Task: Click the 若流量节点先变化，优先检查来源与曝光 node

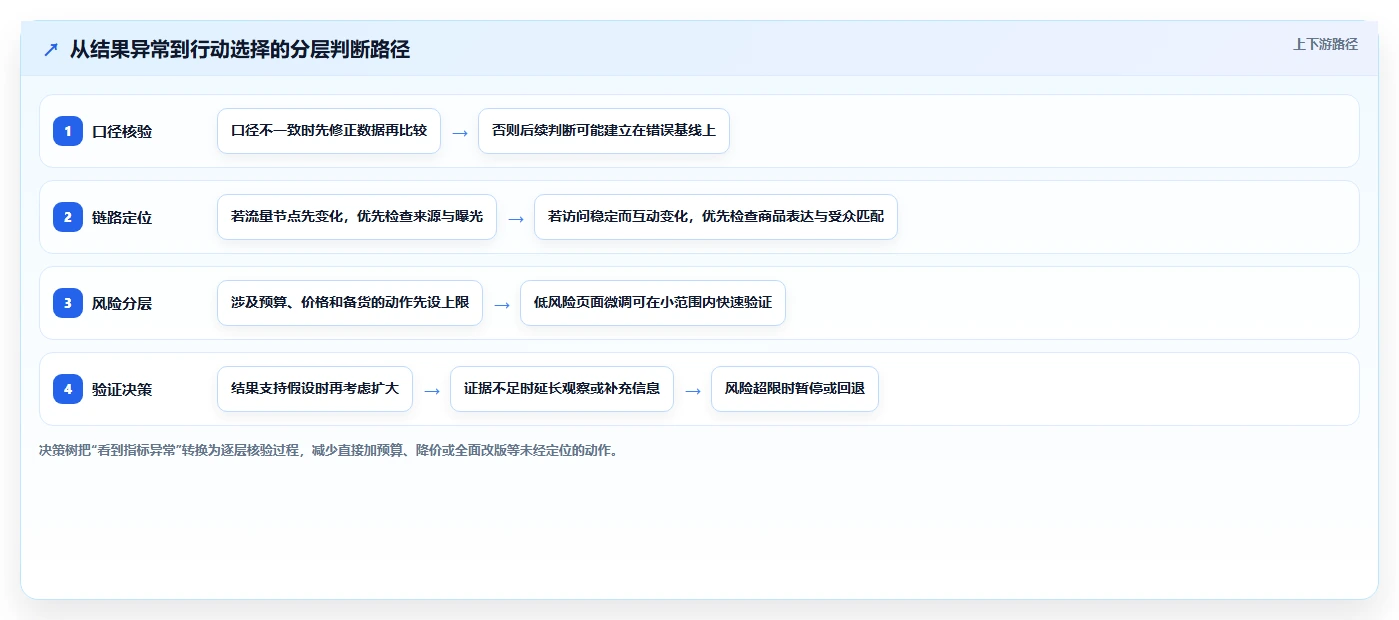Action: (x=357, y=217)
